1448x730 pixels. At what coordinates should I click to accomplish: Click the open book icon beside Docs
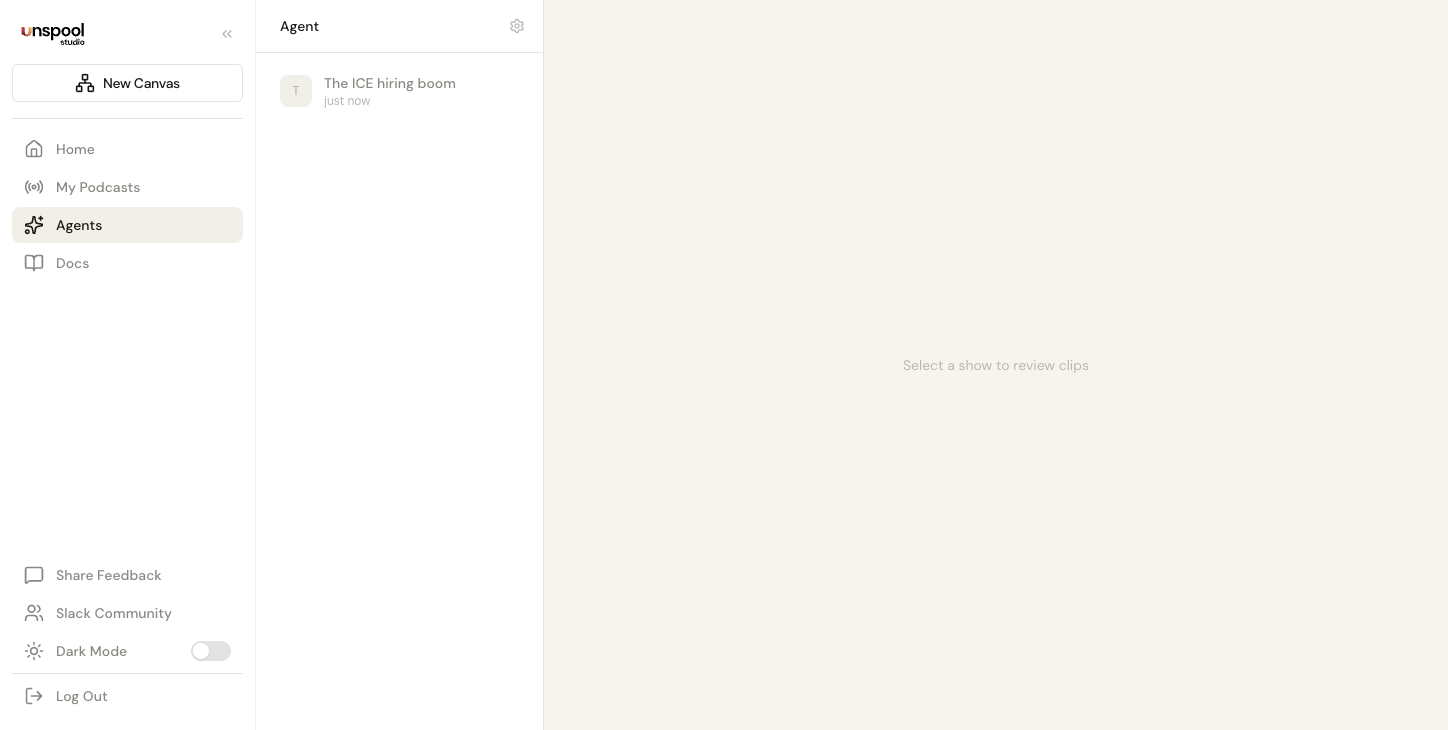pyautogui.click(x=34, y=263)
